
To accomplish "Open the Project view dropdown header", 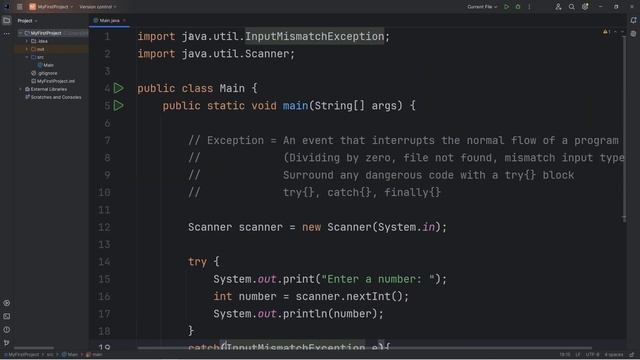I will click(27, 20).
